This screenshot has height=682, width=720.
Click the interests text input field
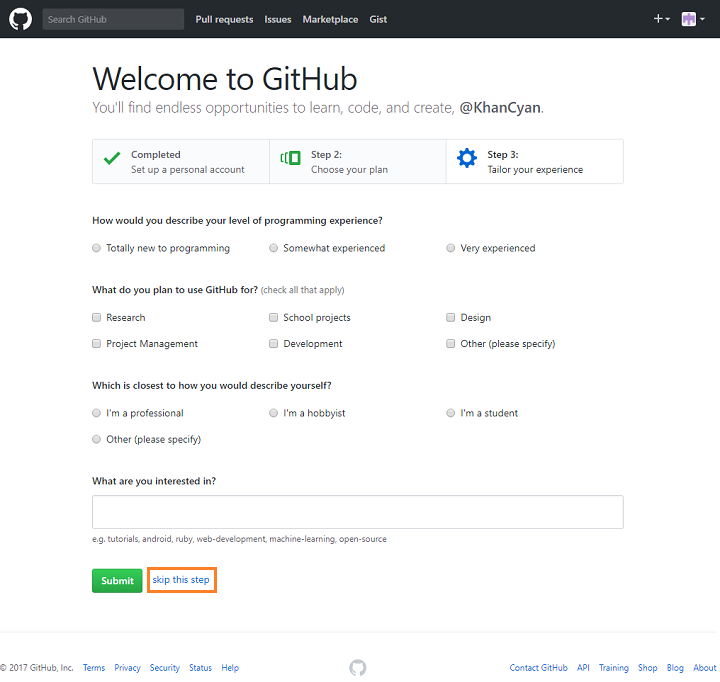[358, 512]
